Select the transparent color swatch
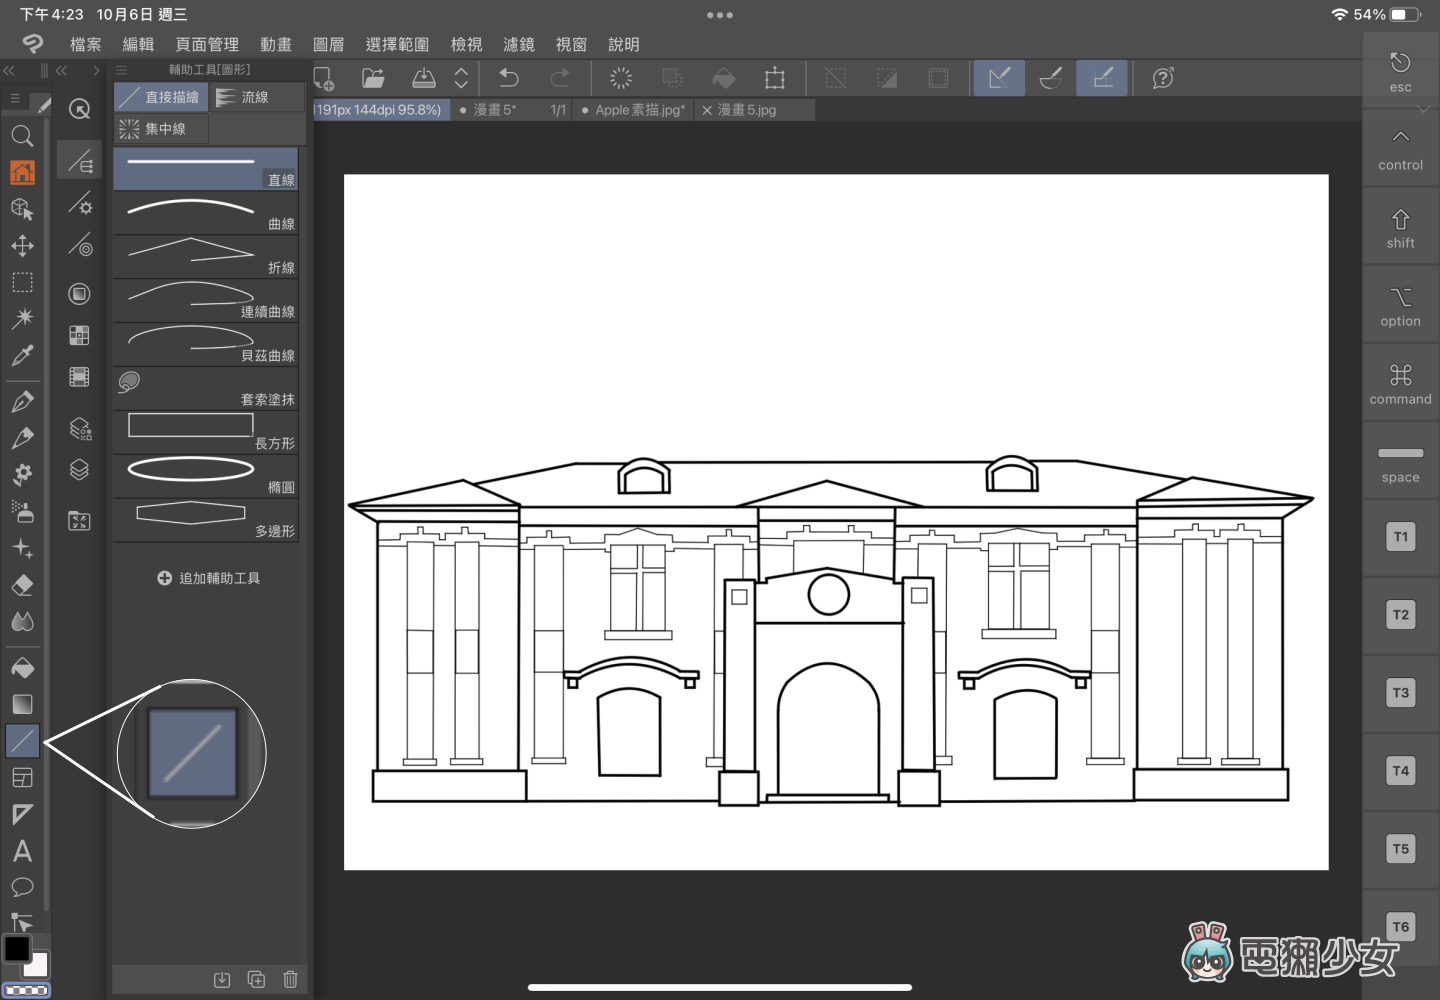This screenshot has height=1000, width=1440. (x=27, y=990)
